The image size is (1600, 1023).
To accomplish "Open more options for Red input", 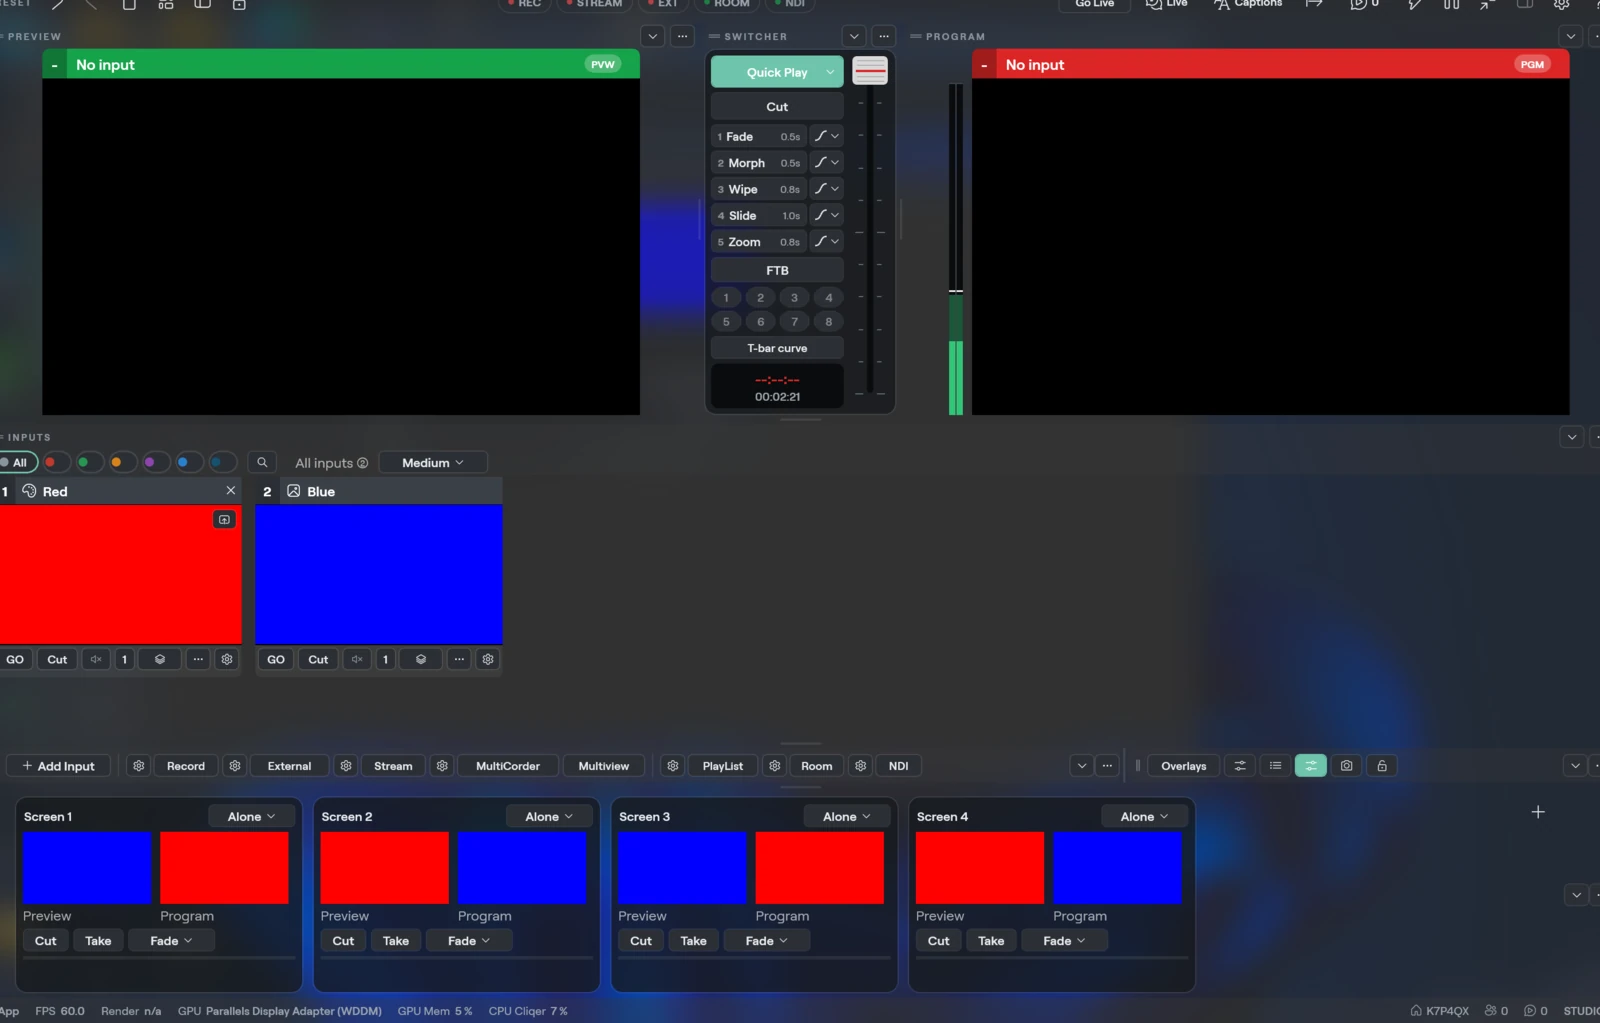I will [x=198, y=659].
